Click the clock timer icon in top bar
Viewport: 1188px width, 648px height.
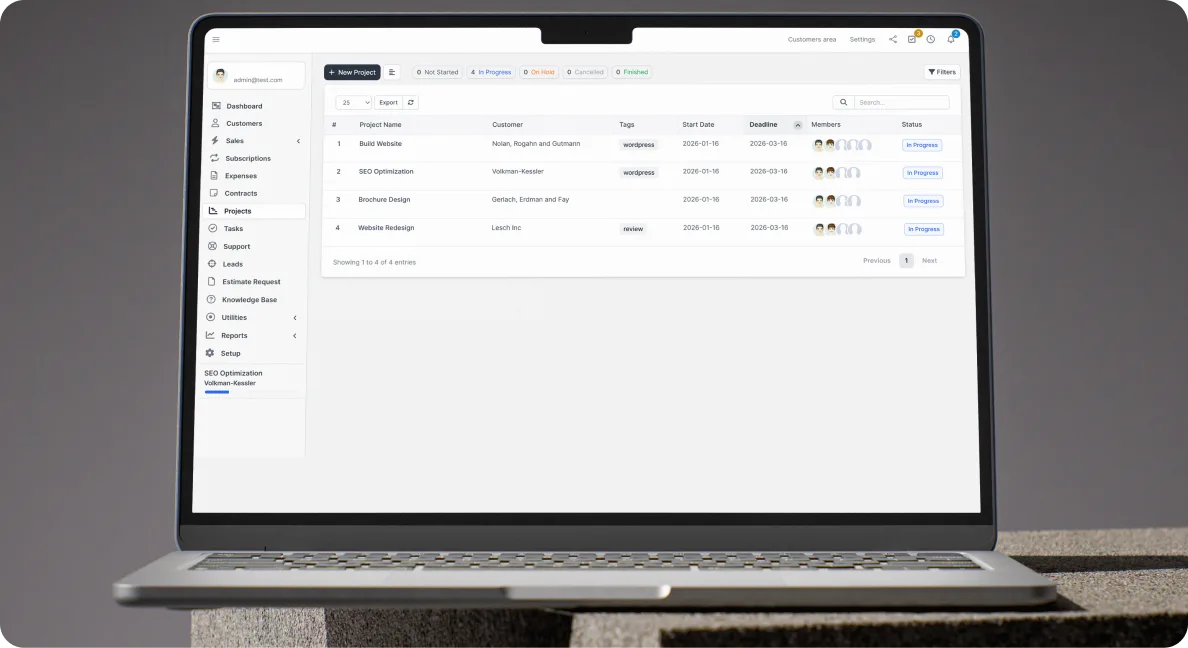pos(930,39)
